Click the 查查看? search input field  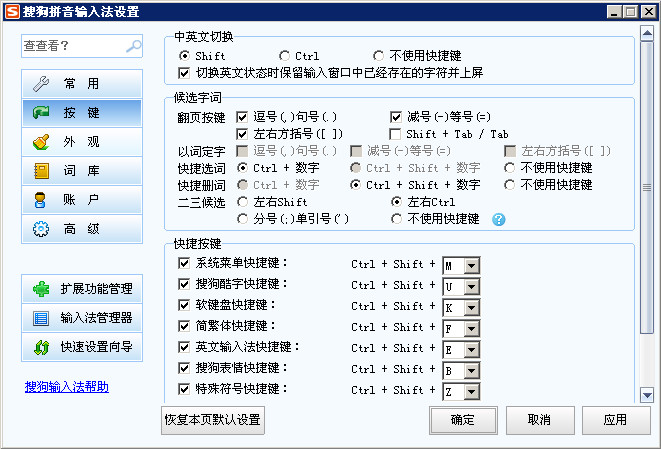[82, 46]
